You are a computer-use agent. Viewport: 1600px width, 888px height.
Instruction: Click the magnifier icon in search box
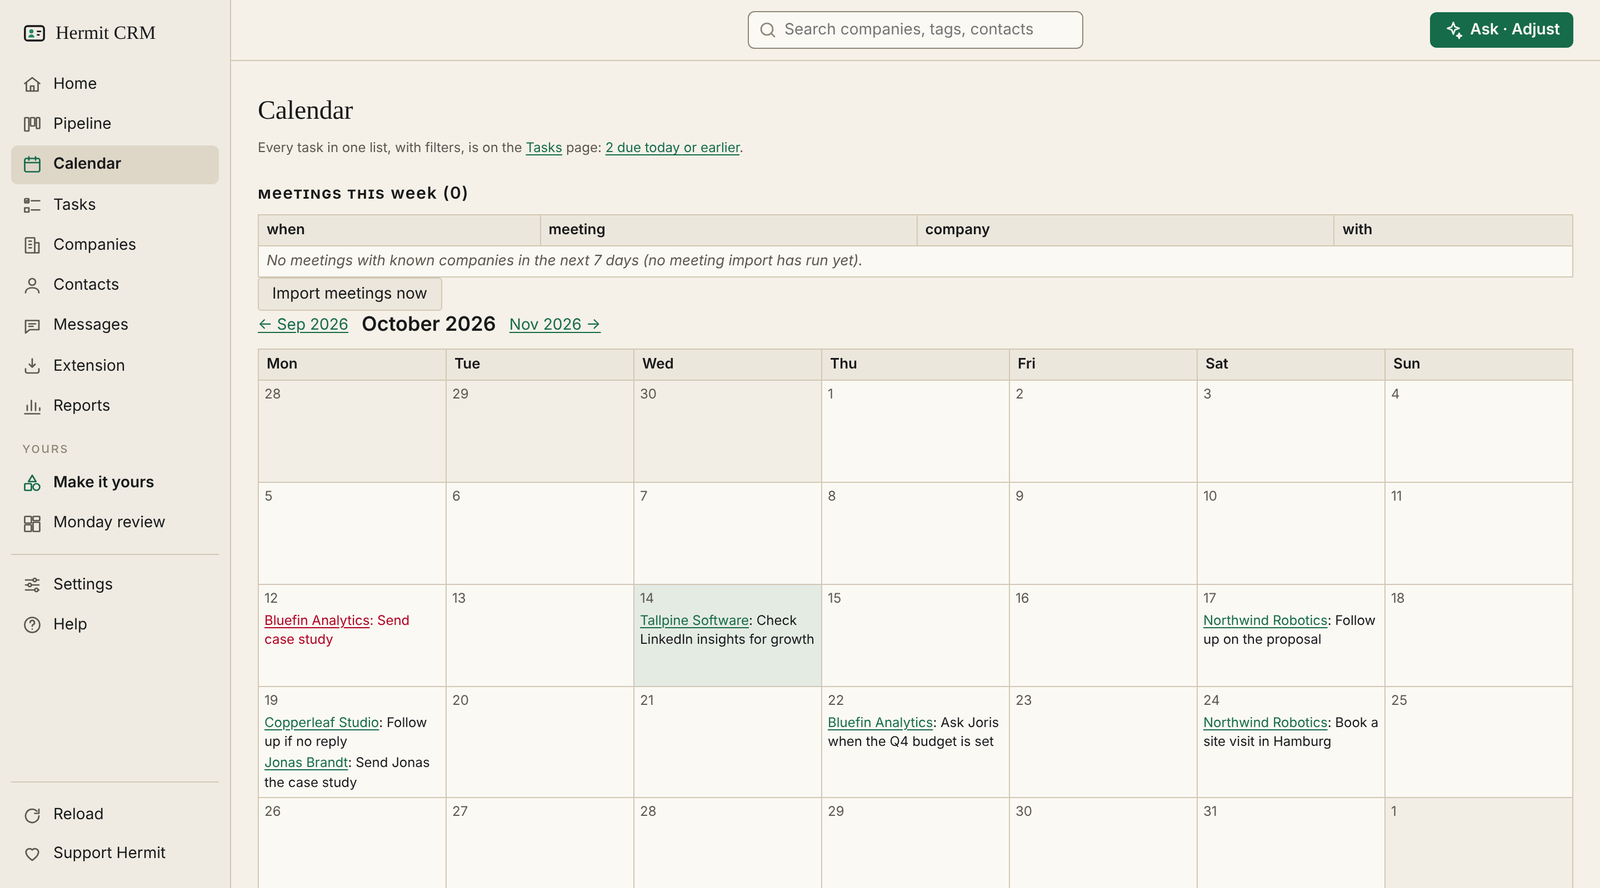768,30
